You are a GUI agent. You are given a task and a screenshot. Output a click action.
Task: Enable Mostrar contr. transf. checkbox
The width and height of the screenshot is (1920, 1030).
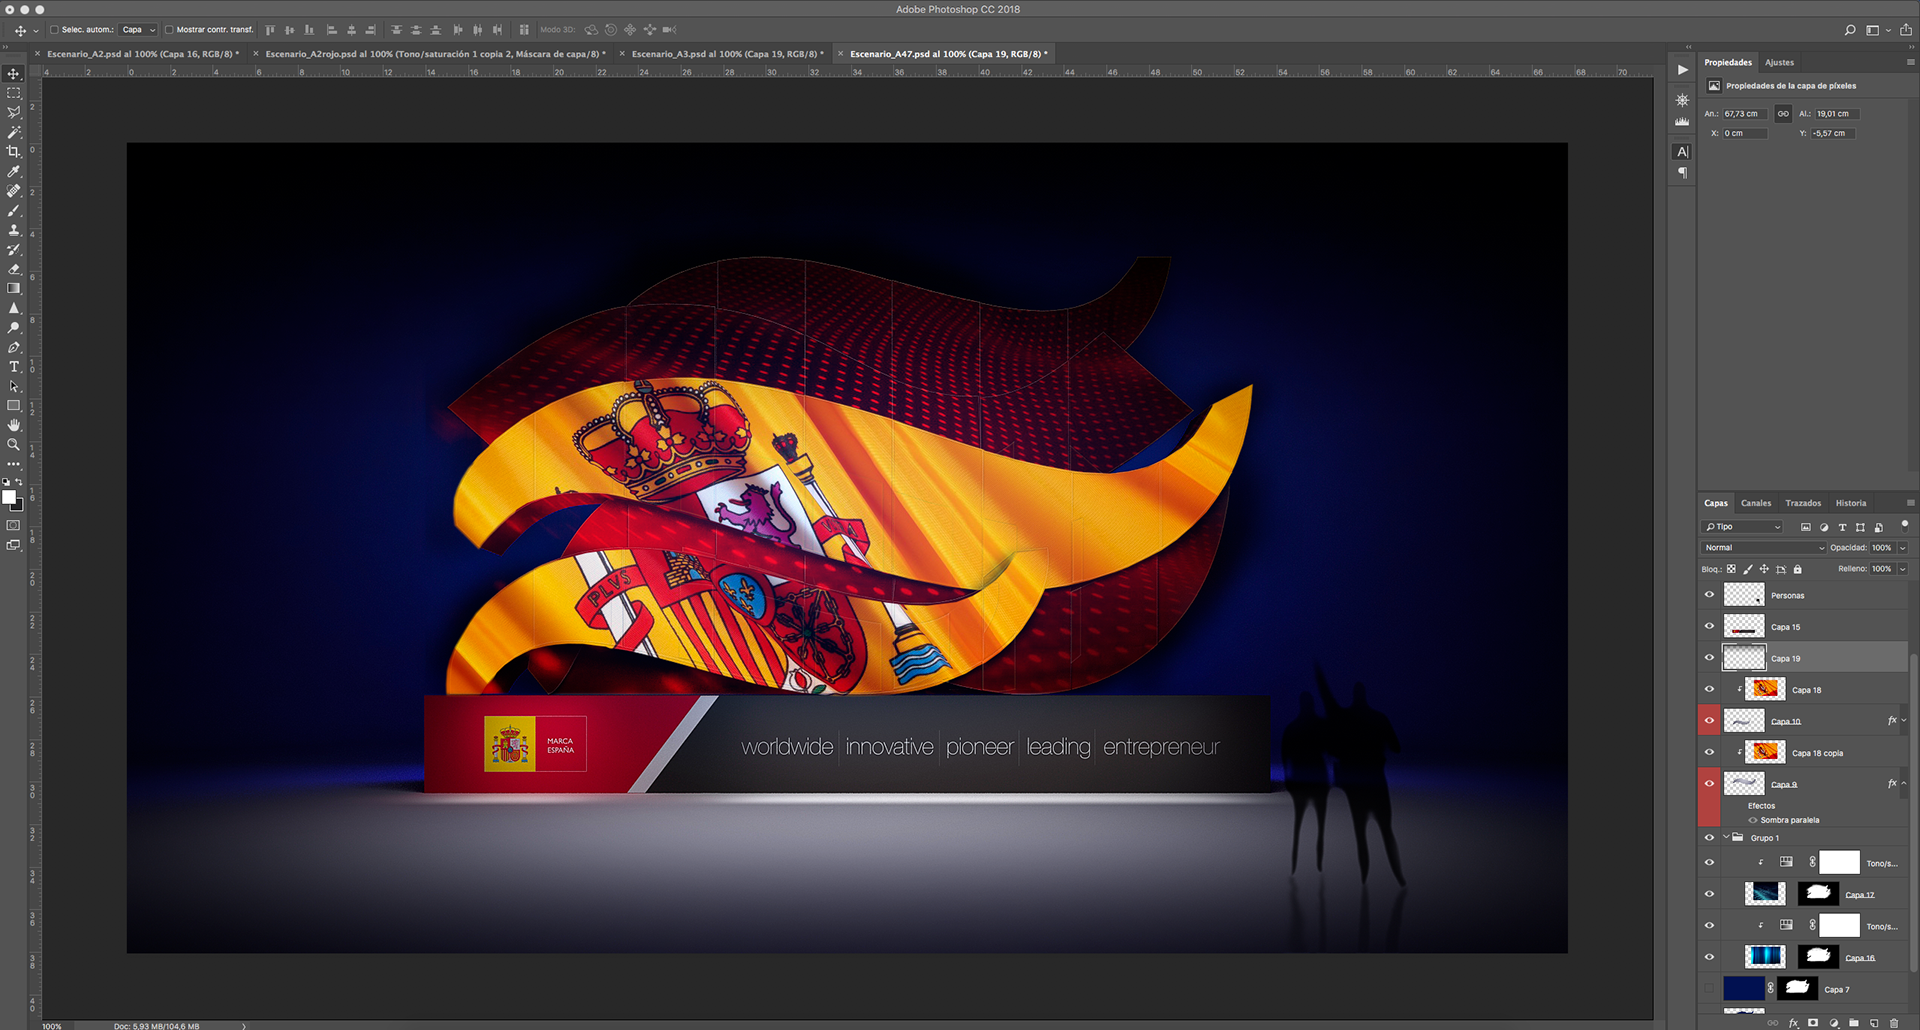169,30
